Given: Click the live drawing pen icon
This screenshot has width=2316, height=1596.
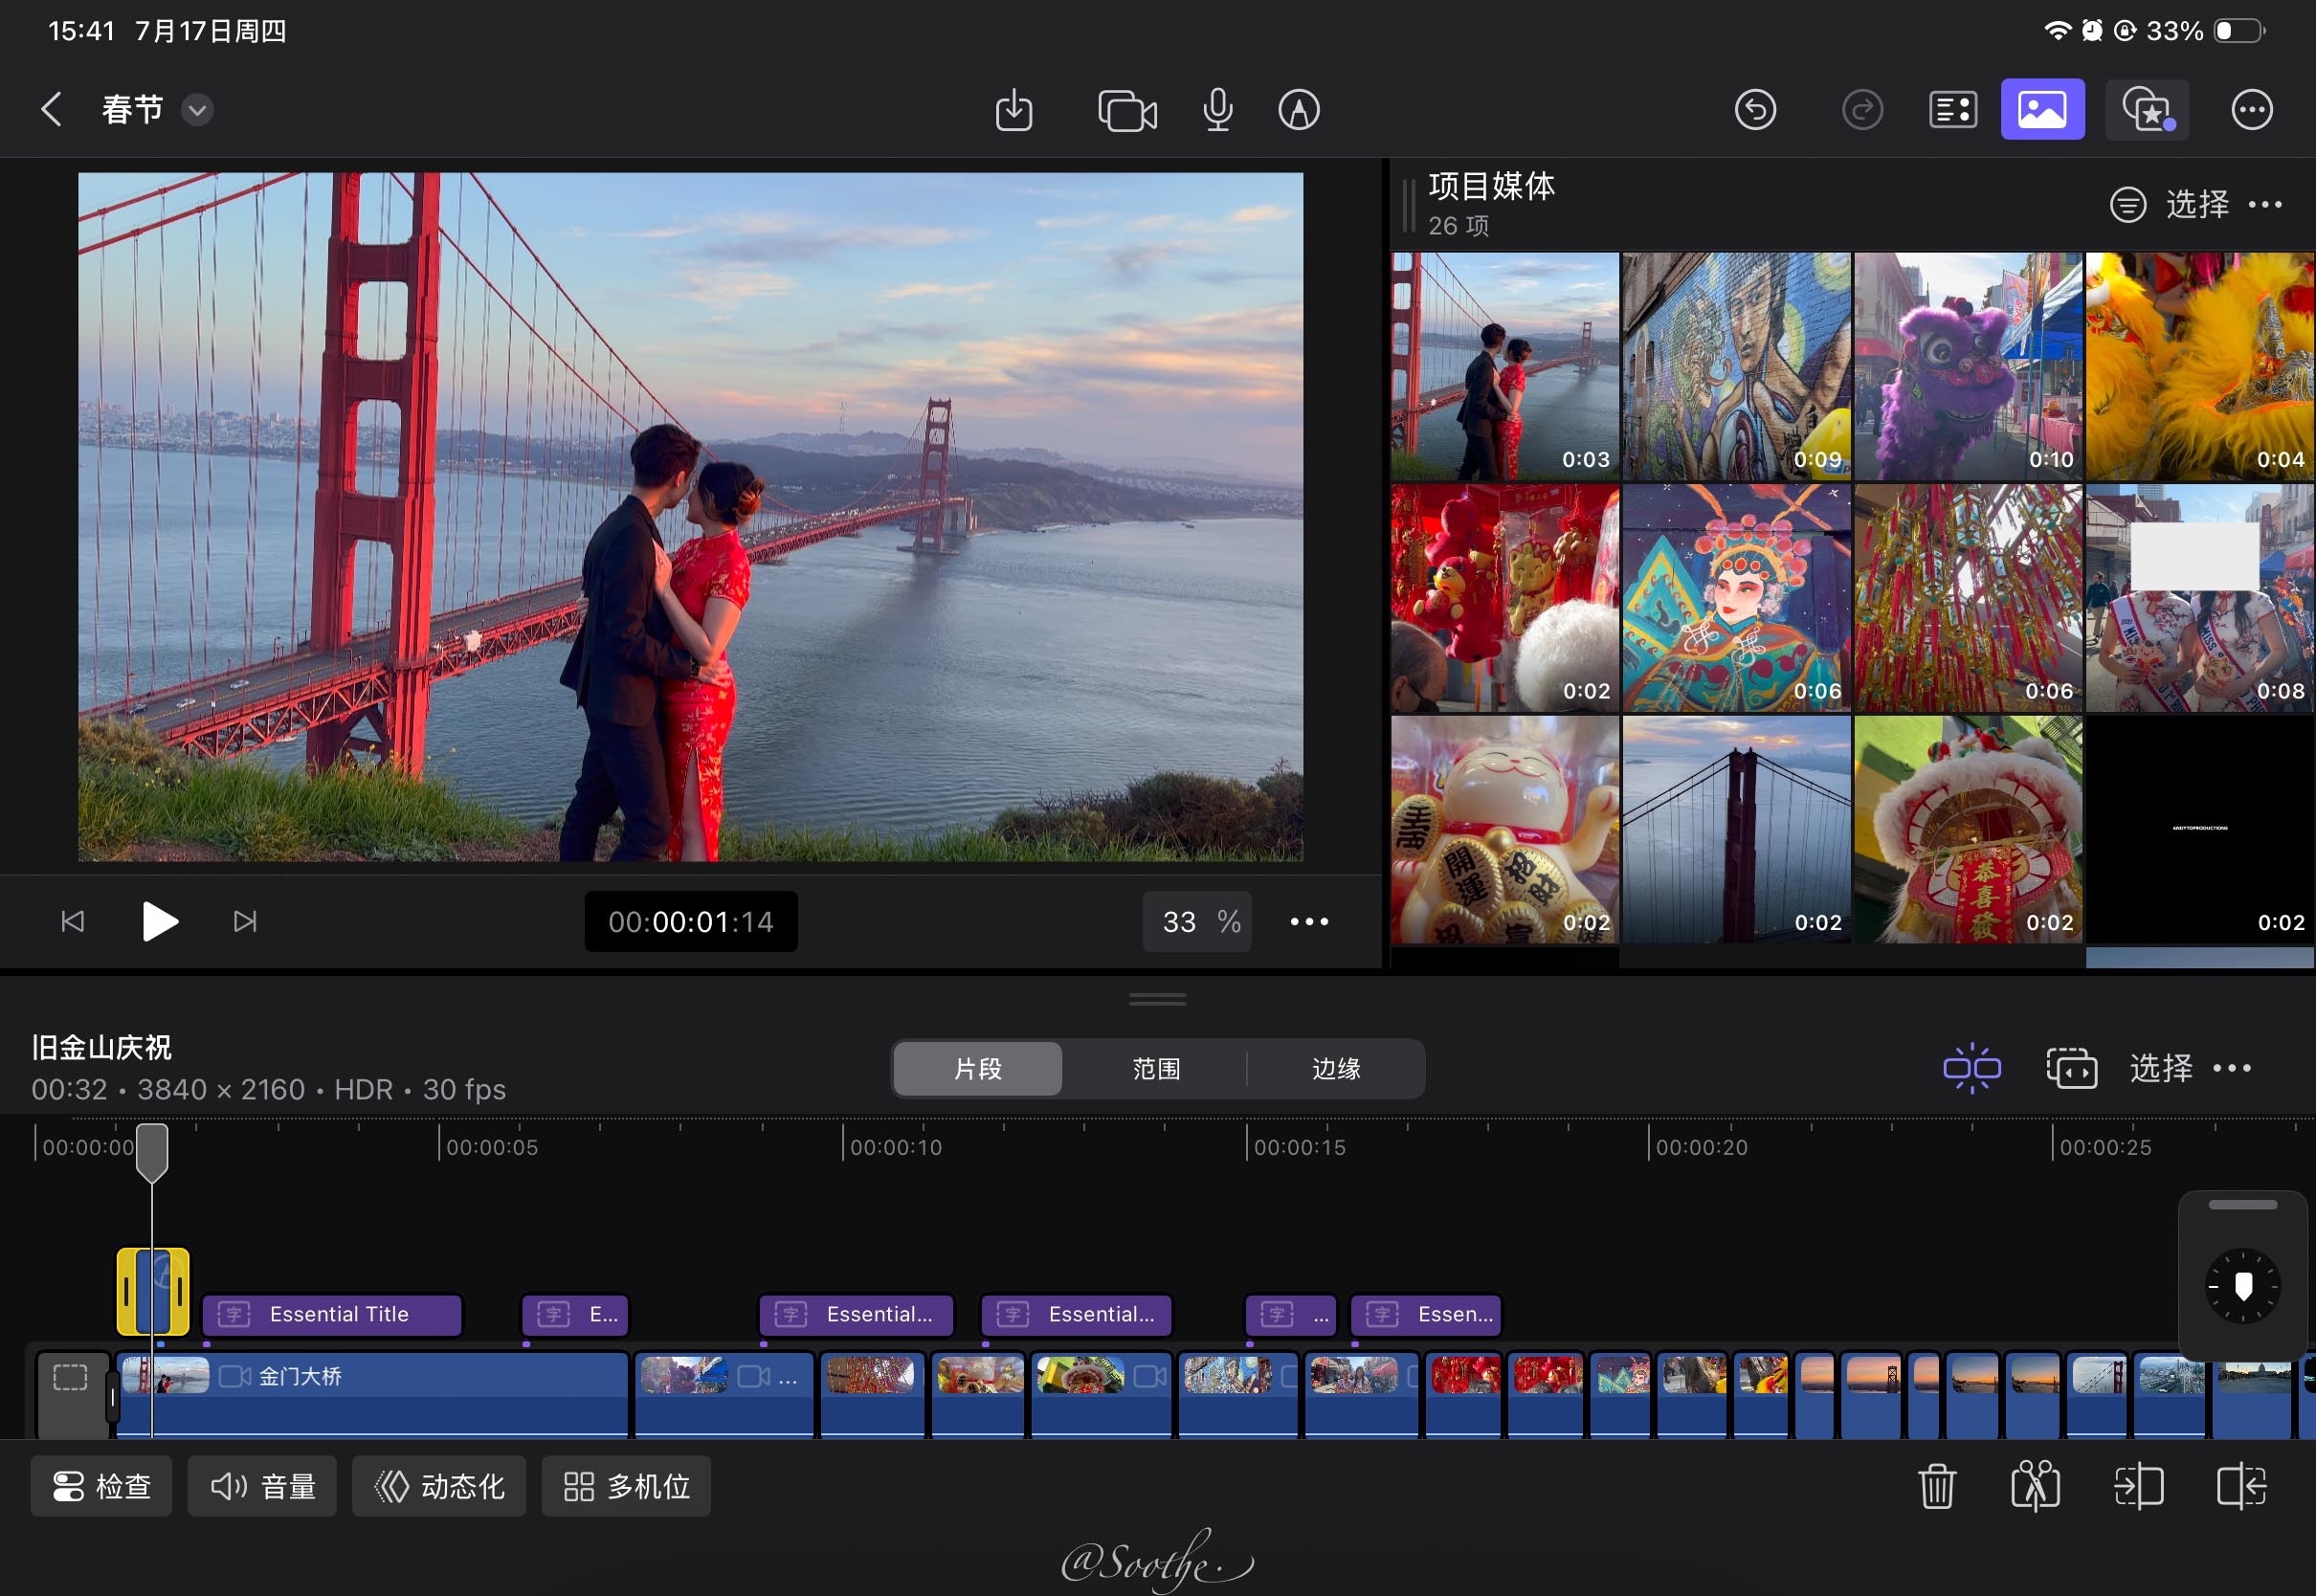Looking at the screenshot, I should tap(1298, 110).
